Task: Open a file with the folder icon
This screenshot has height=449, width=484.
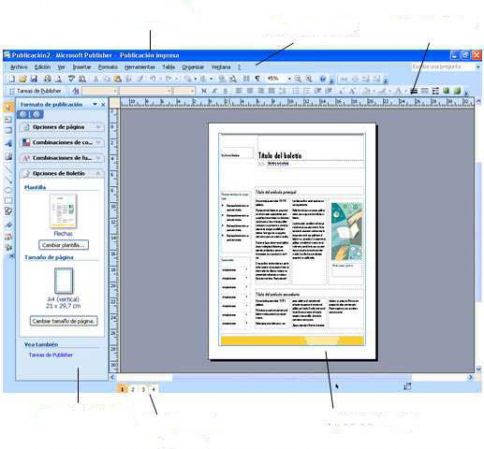Action: coord(22,79)
